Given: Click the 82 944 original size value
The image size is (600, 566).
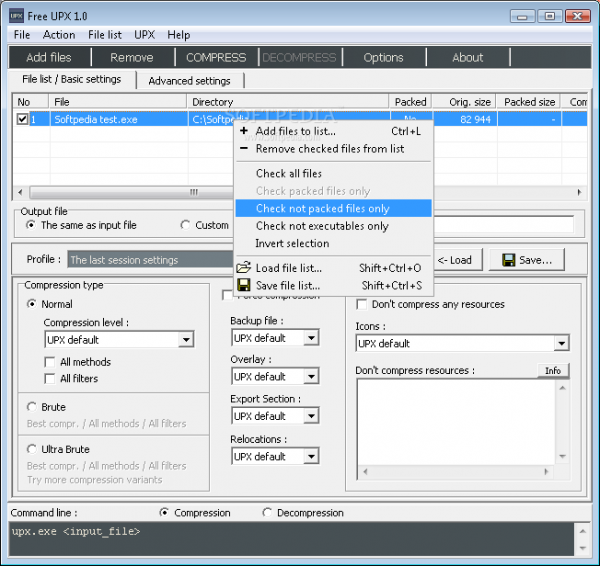Looking at the screenshot, I should 475,119.
